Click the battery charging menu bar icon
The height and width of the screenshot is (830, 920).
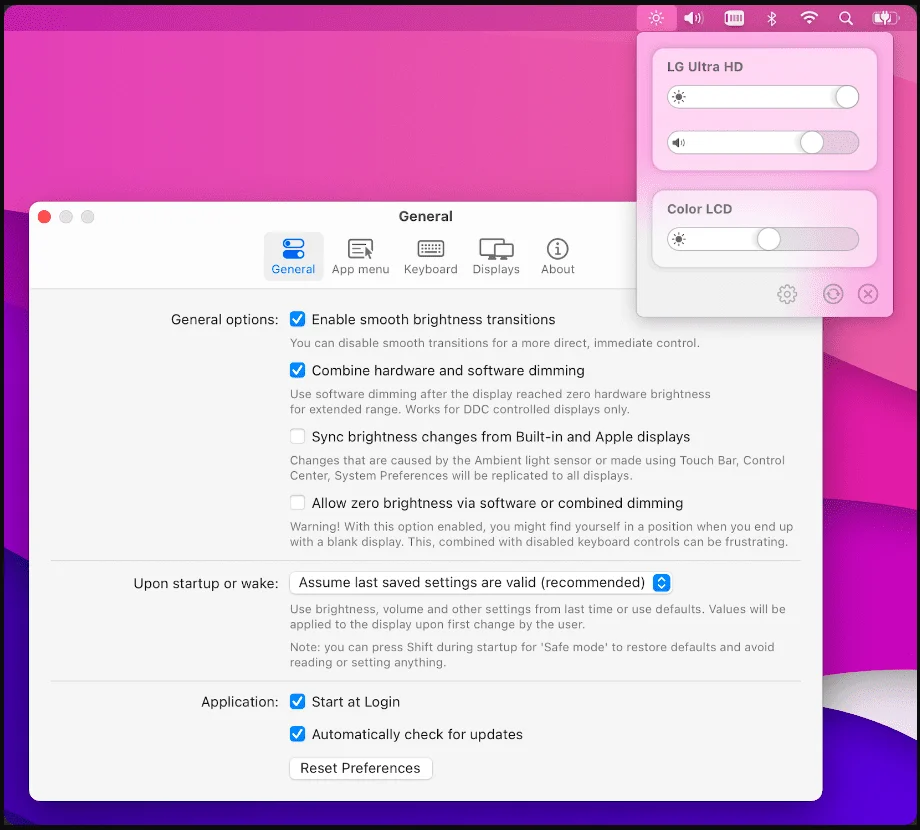(885, 18)
